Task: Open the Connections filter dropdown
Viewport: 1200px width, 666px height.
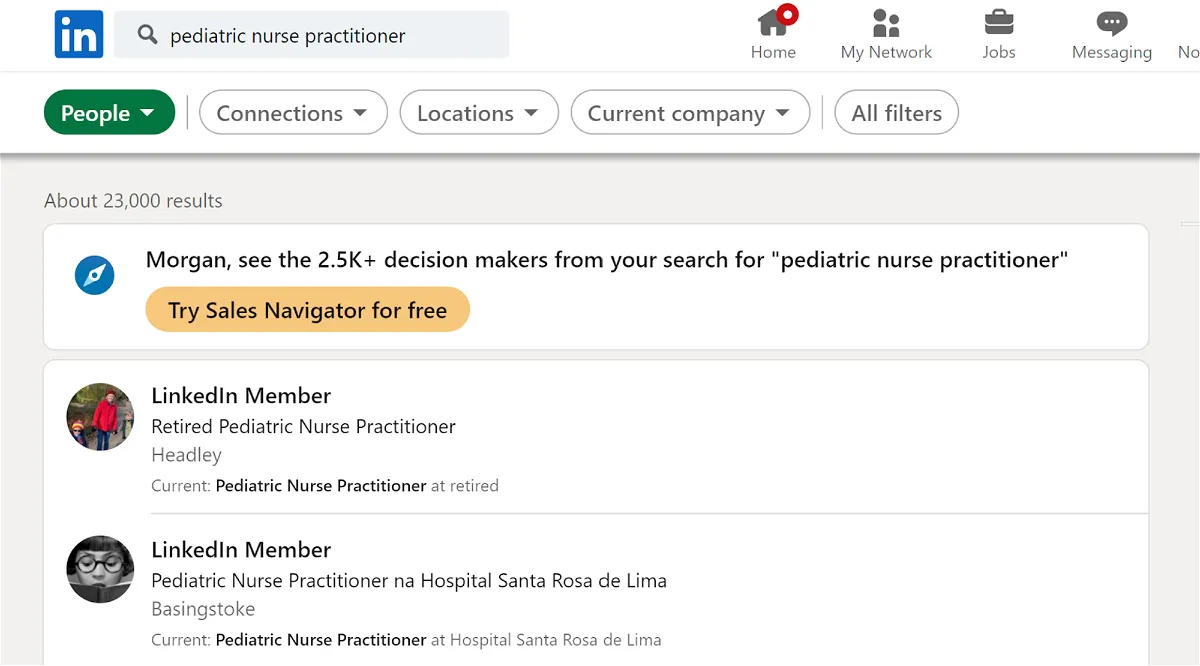Action: [293, 113]
